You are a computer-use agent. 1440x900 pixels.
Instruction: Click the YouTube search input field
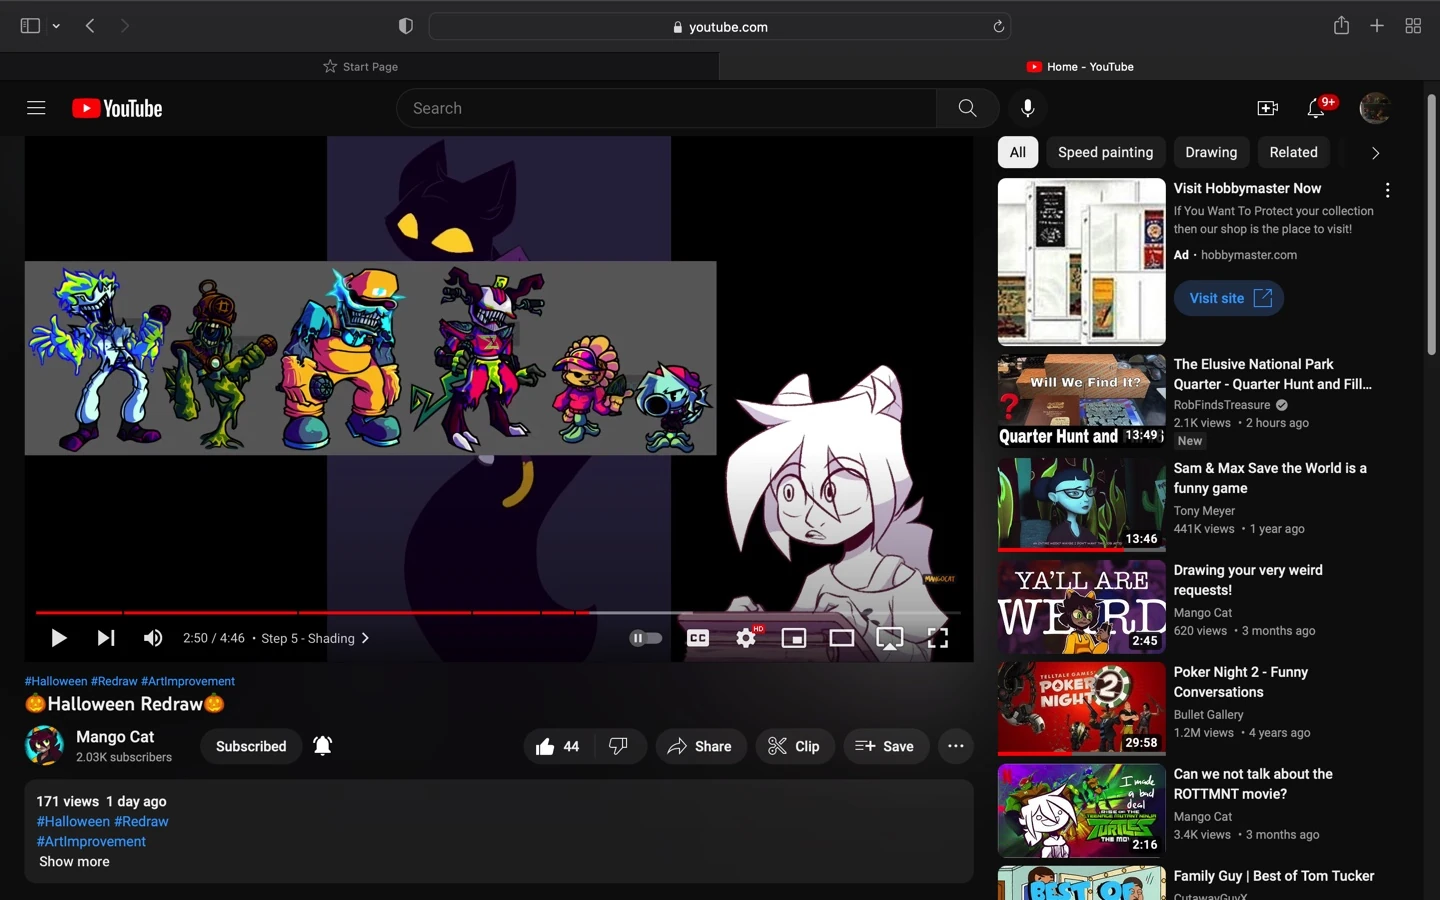[x=667, y=108]
